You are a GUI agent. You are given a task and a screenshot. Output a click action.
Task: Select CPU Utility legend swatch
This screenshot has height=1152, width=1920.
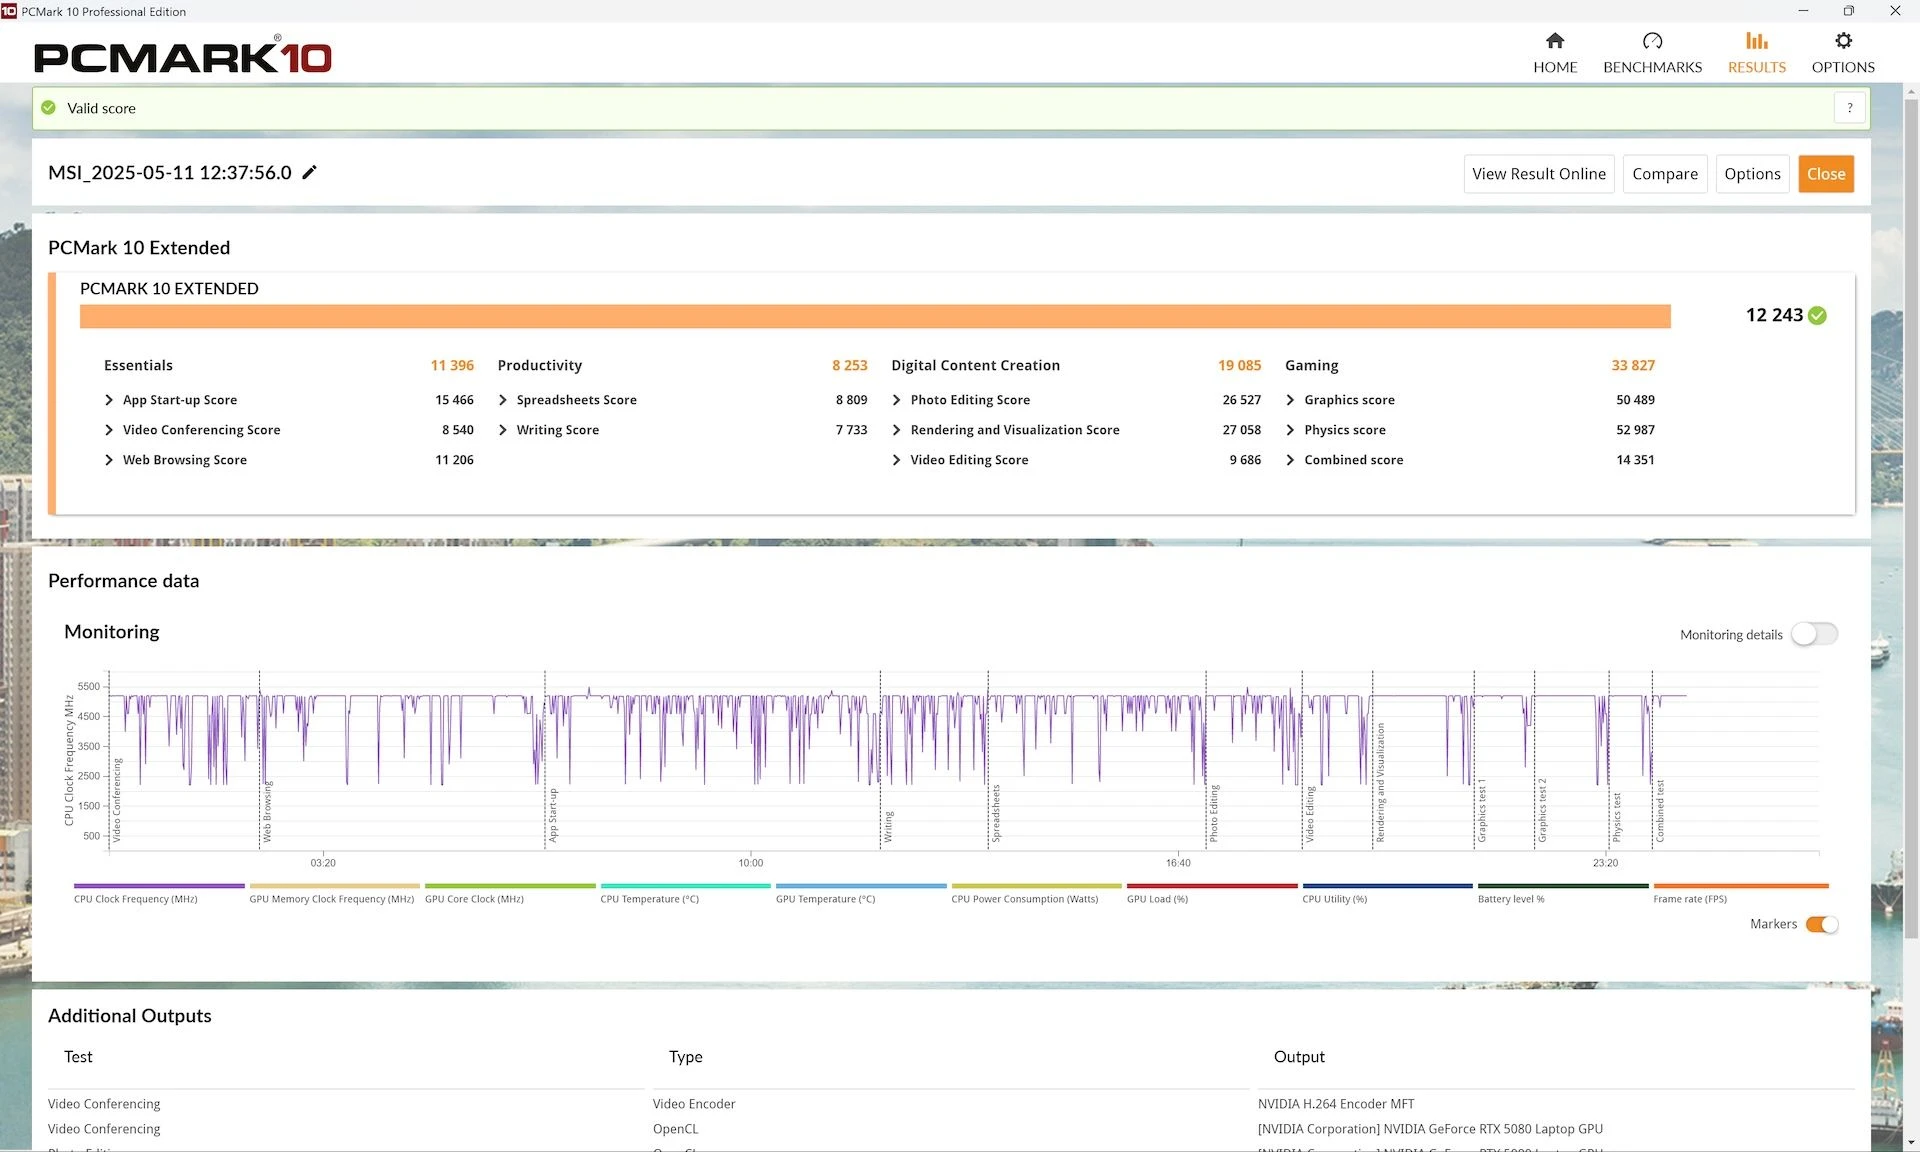[x=1387, y=886]
